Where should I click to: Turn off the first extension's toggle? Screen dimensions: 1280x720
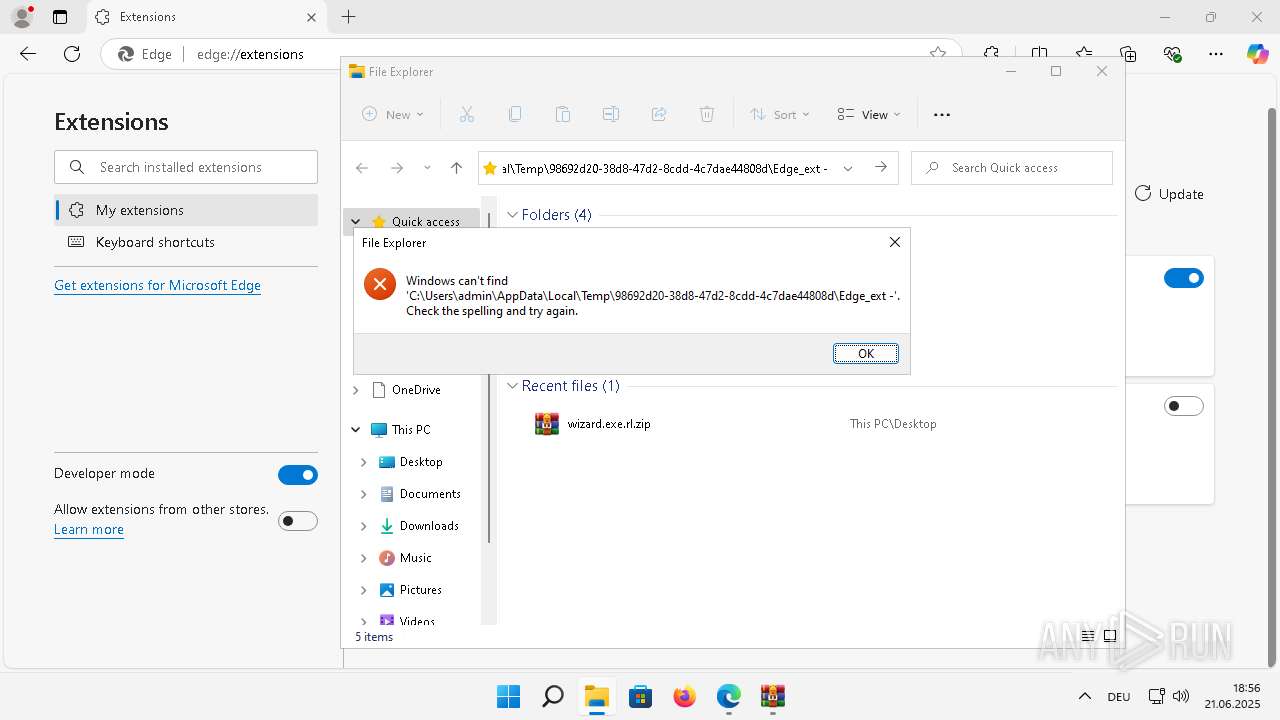pyautogui.click(x=1184, y=278)
